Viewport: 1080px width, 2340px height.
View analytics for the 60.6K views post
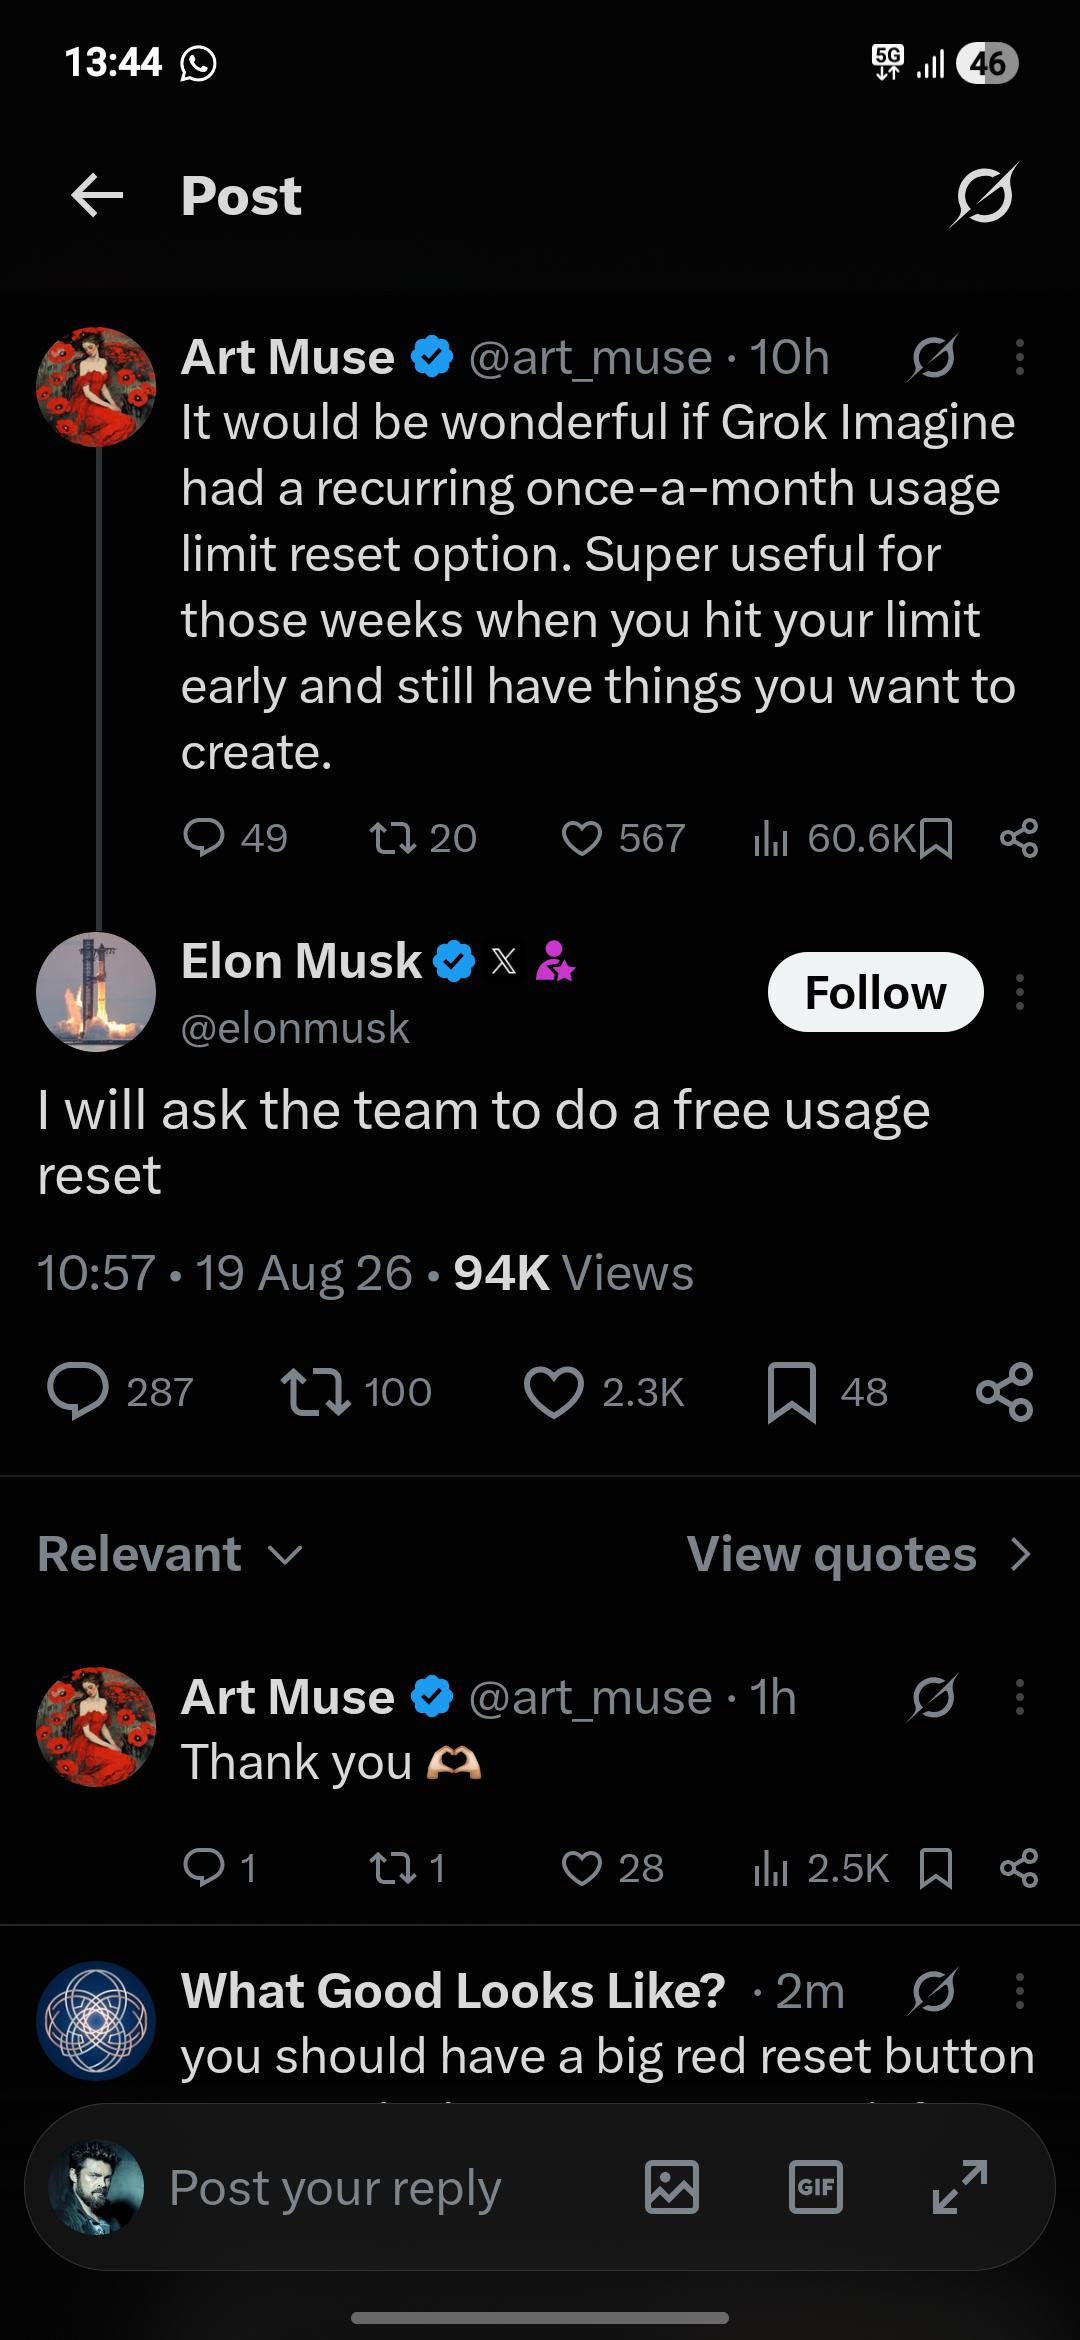point(770,838)
